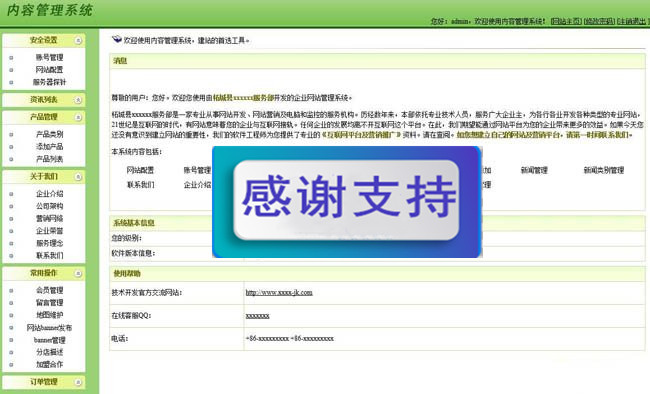Open 企业介绍 in the sidebar

pos(49,194)
